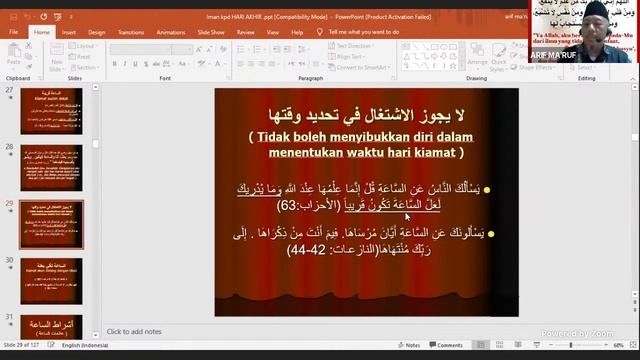Click to add notes area

pos(134,331)
